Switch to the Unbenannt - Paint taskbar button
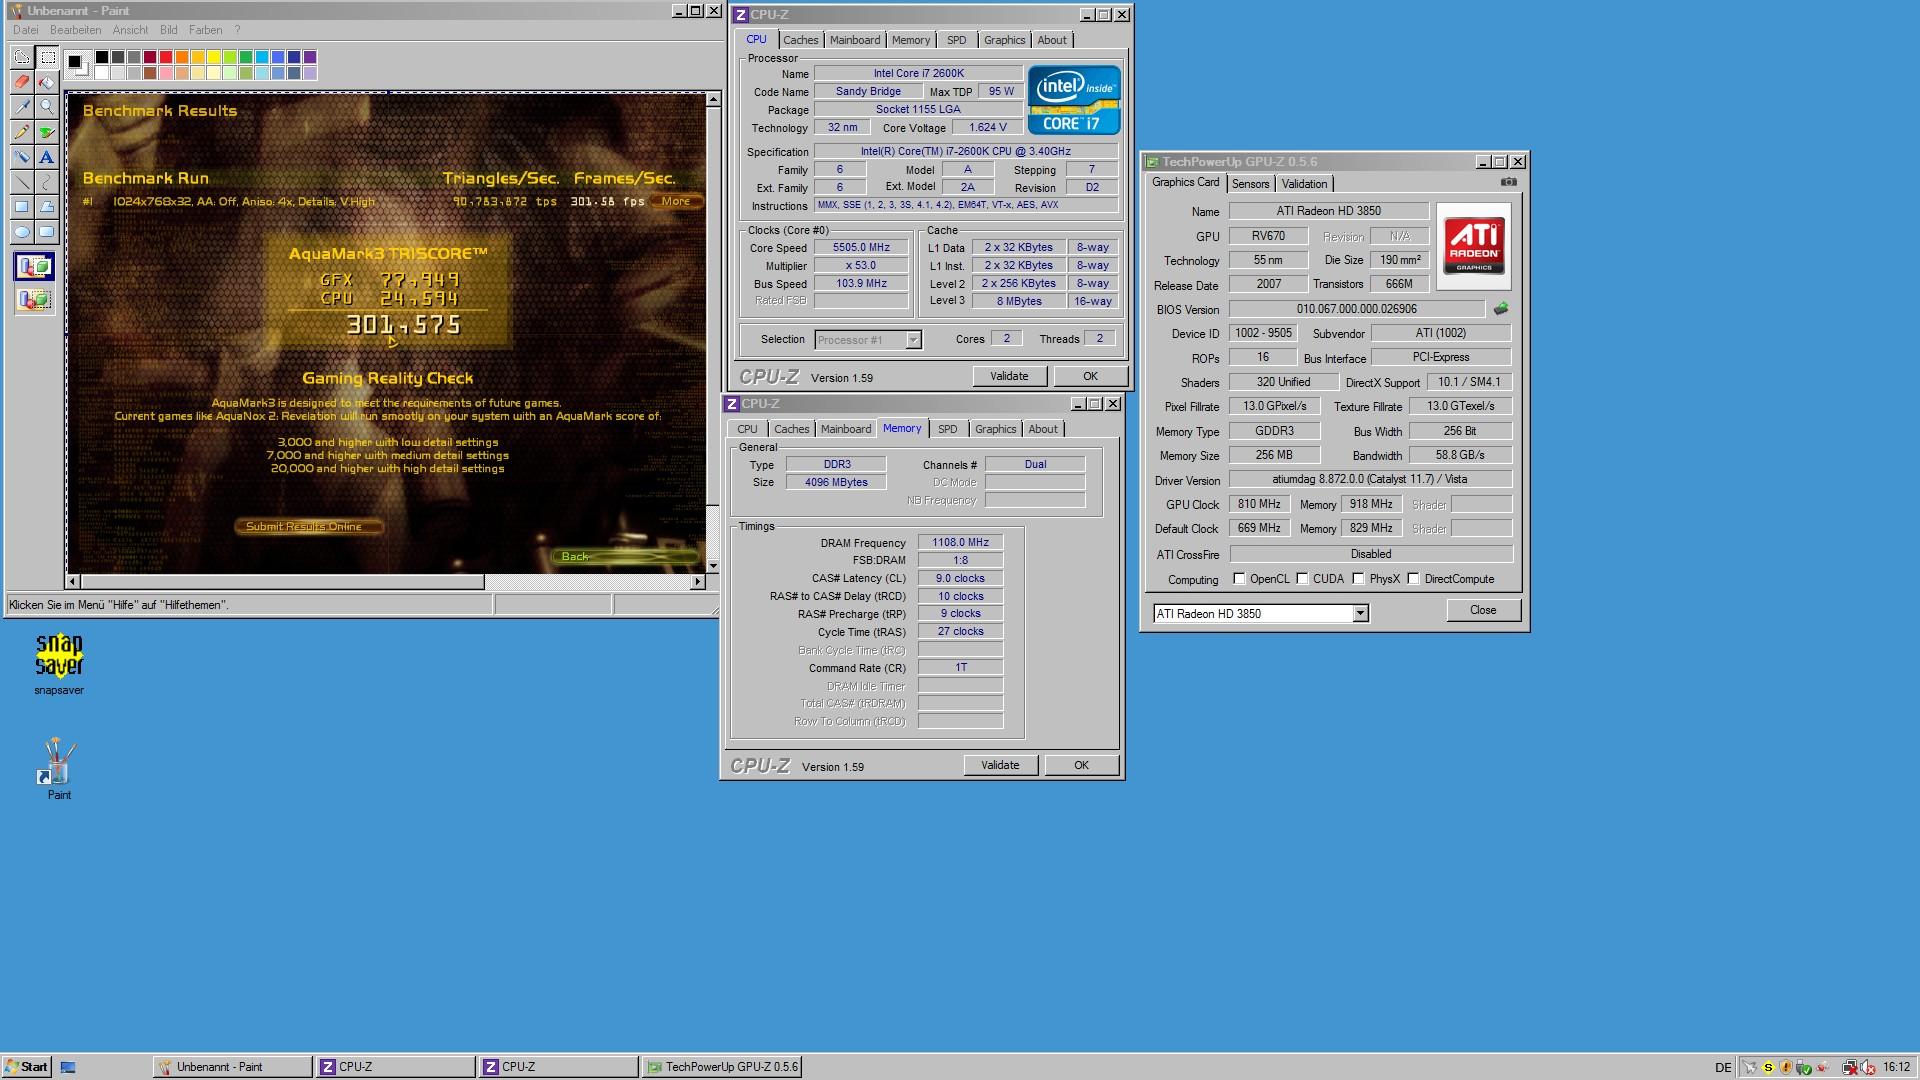 (232, 1067)
